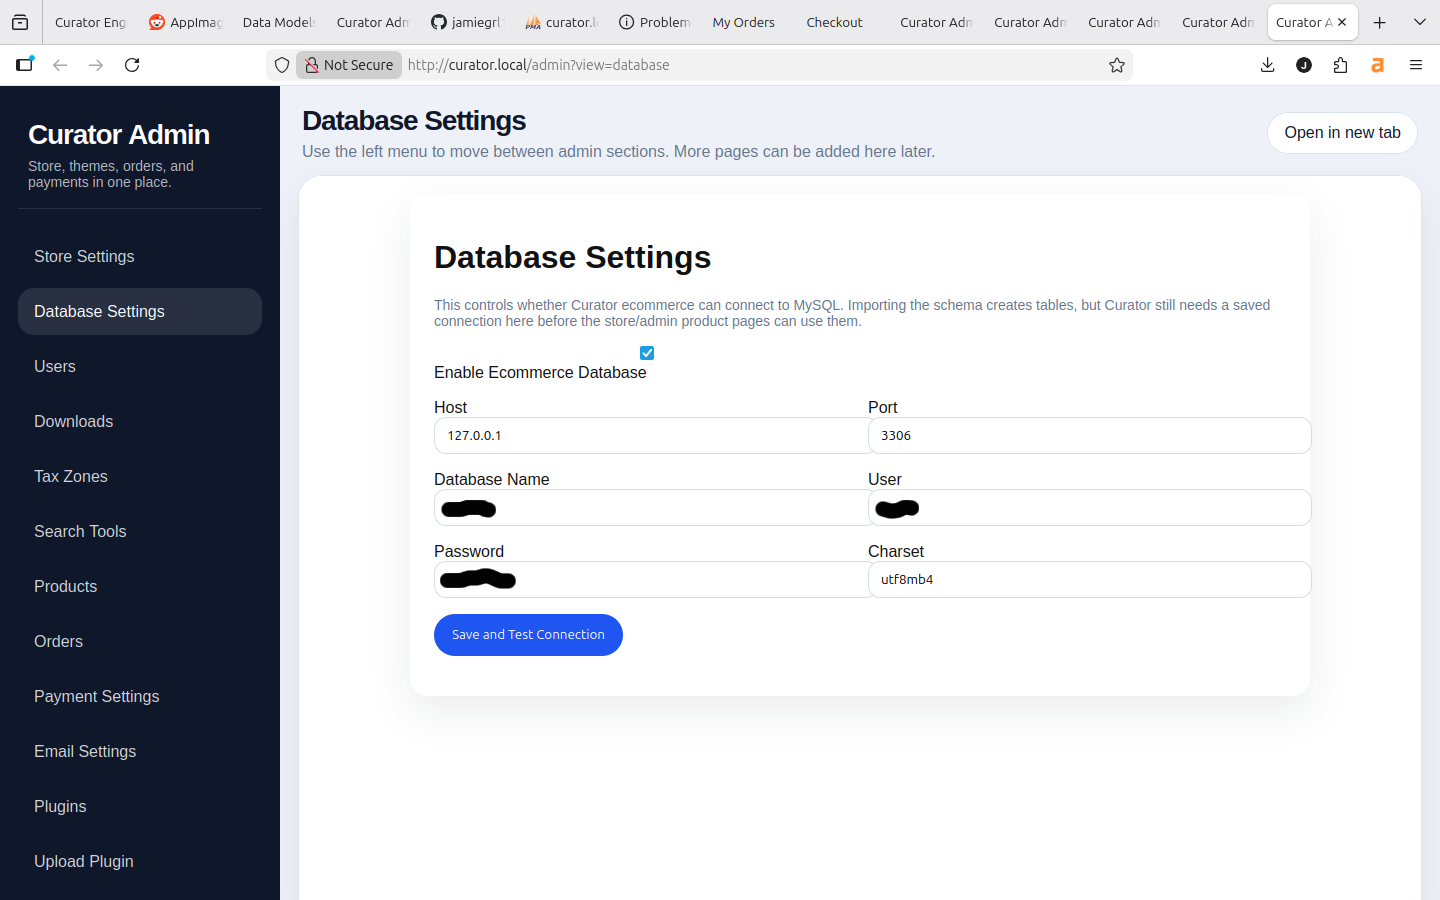Bookmark this page with the star icon
The height and width of the screenshot is (900, 1440).
[x=1117, y=65]
